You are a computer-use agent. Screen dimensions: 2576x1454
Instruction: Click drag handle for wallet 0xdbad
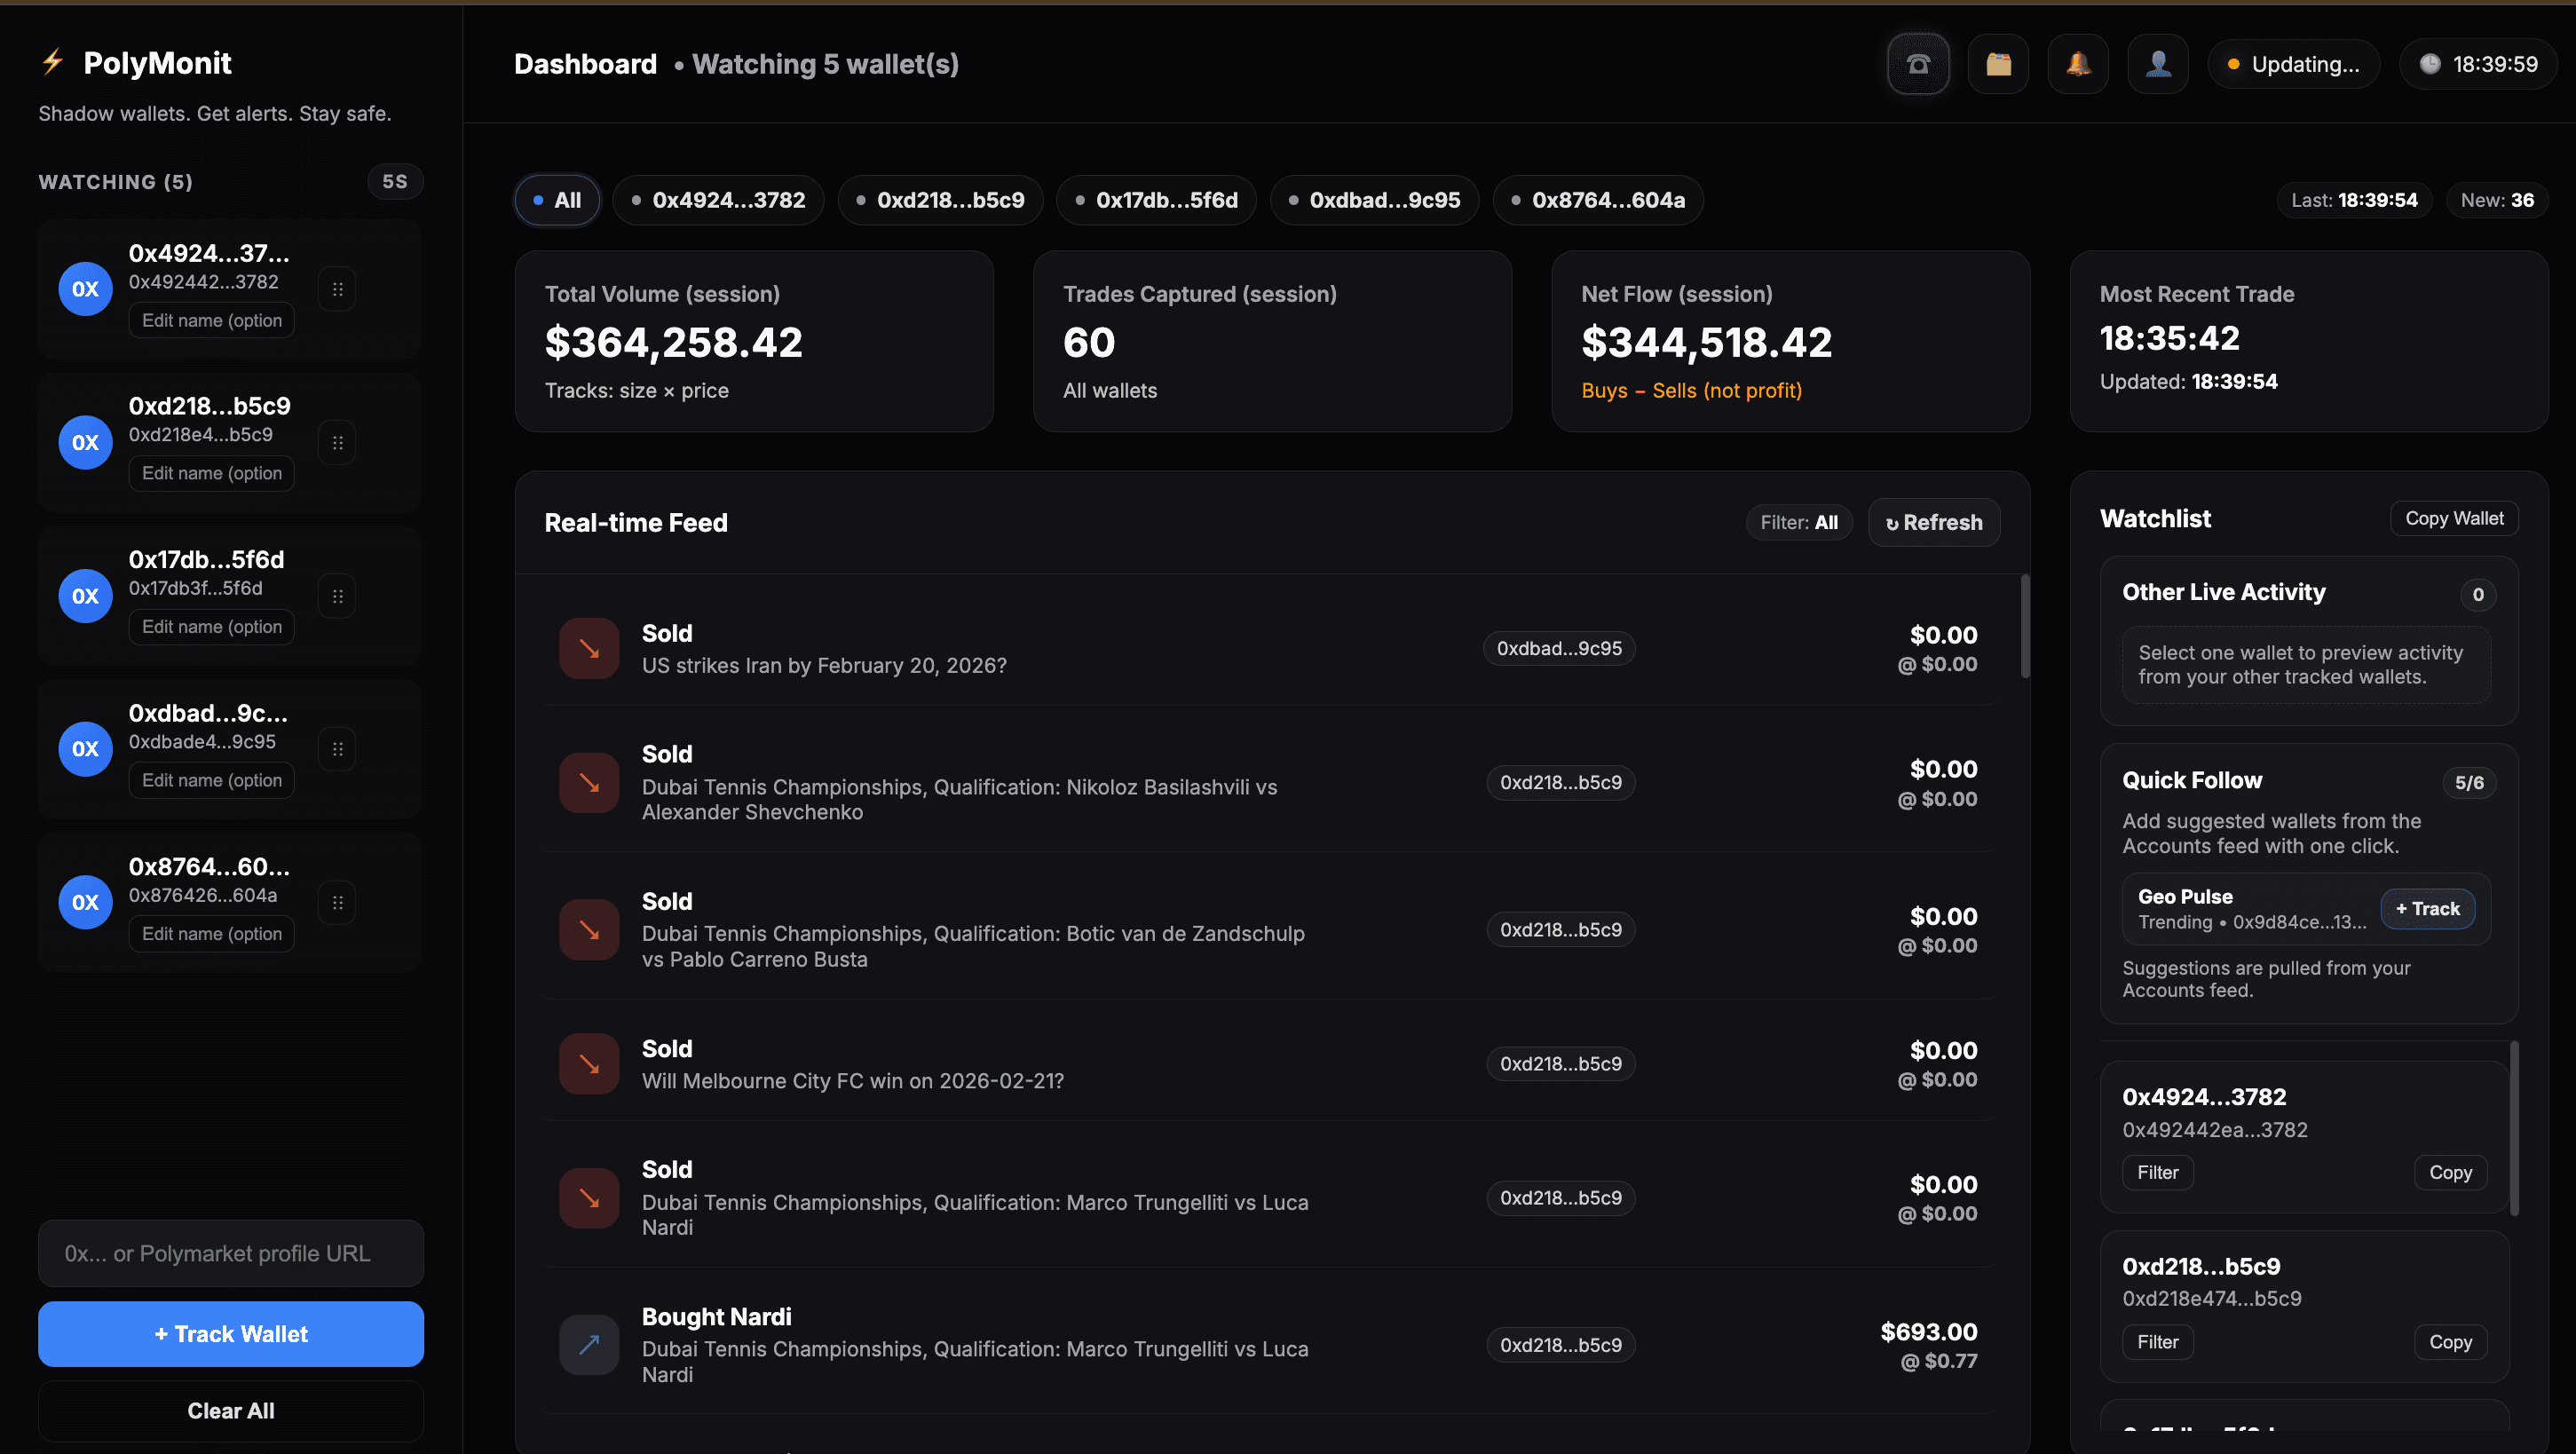tap(337, 749)
